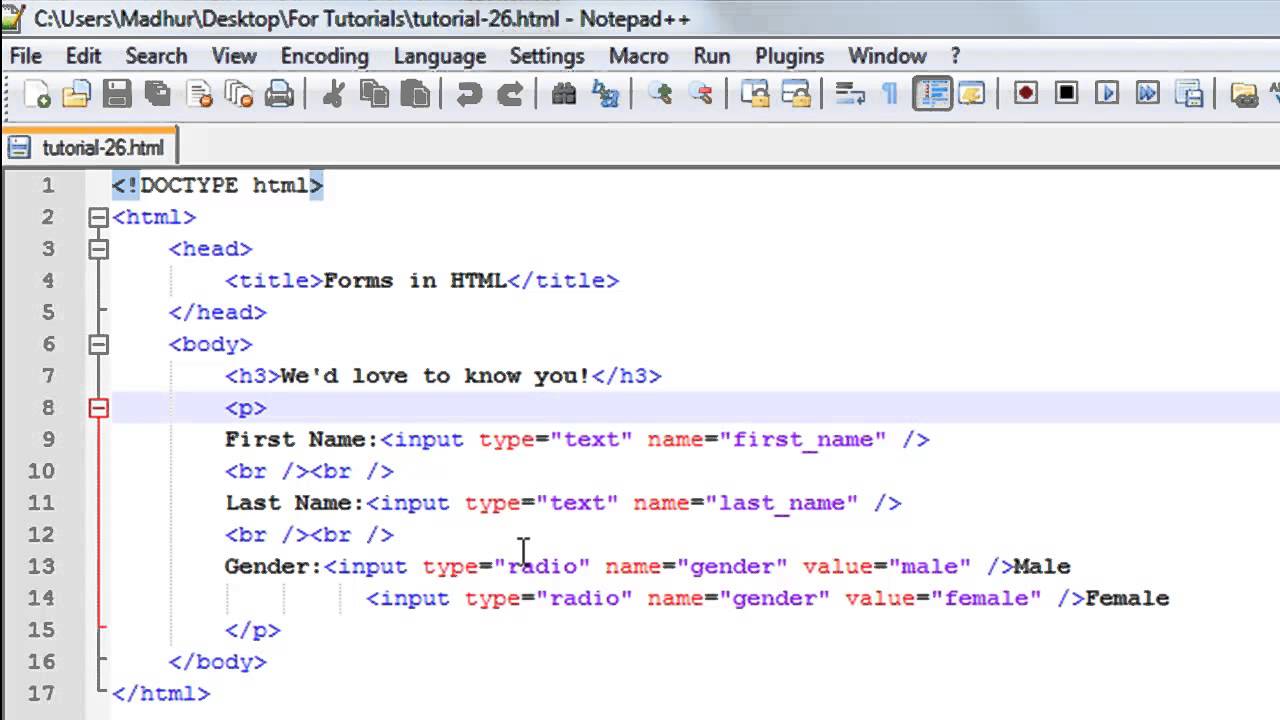Open the Window menu

pyautogui.click(x=887, y=56)
